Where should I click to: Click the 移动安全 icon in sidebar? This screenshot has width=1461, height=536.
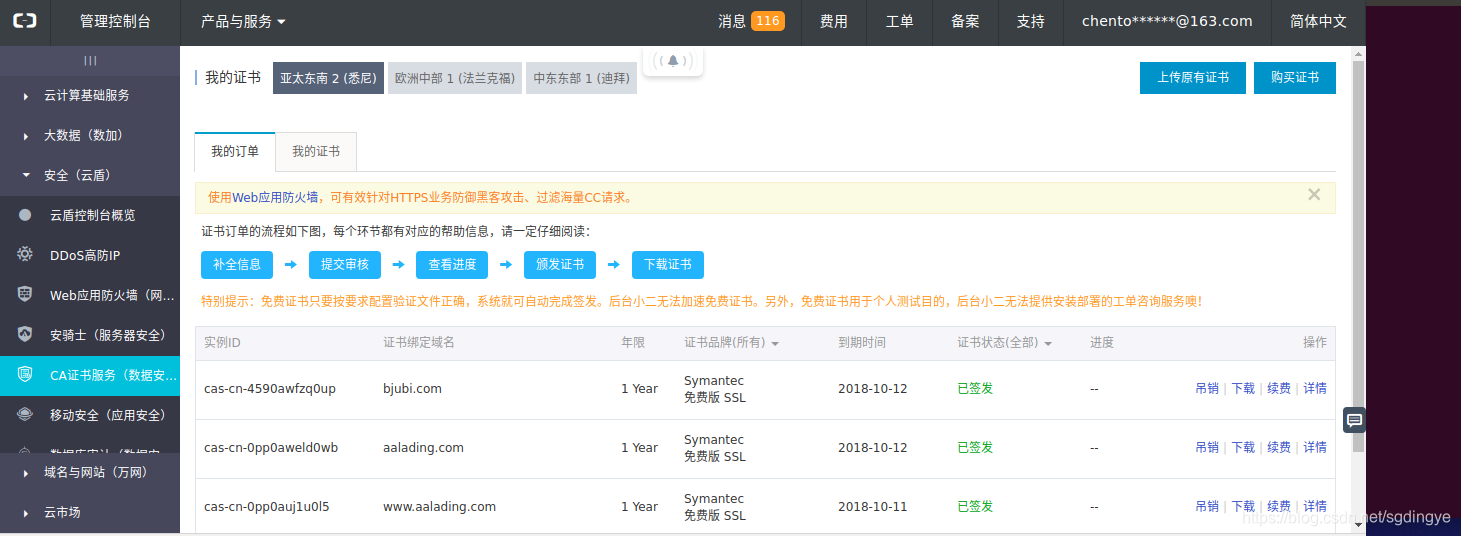point(25,415)
